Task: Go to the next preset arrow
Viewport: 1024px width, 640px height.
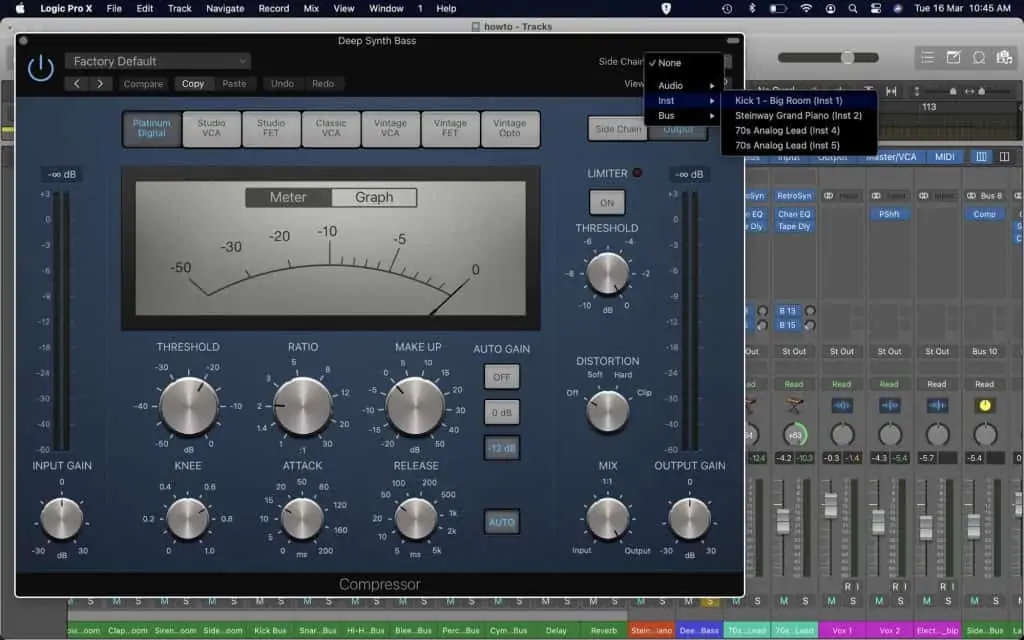Action: coord(100,84)
